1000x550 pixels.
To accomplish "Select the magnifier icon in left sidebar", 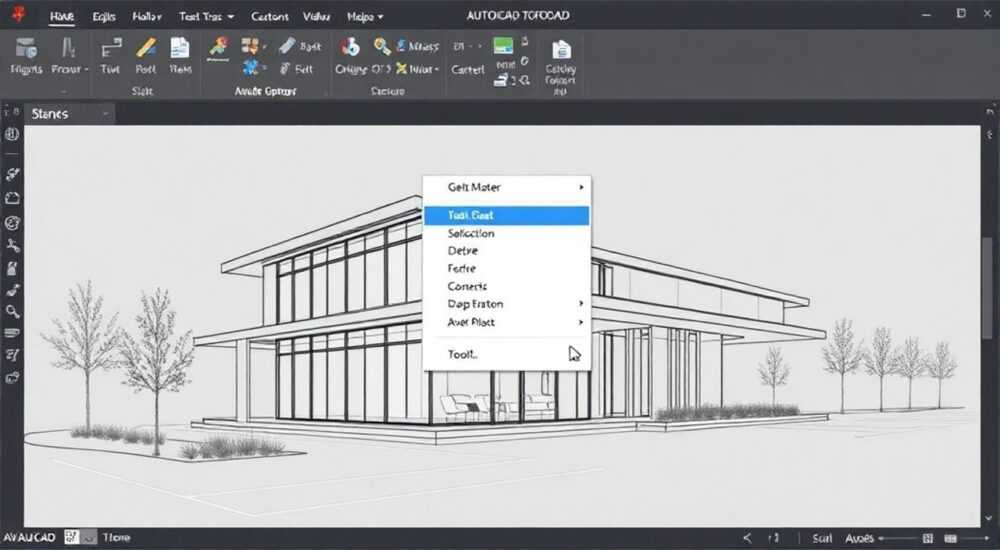I will (x=13, y=311).
